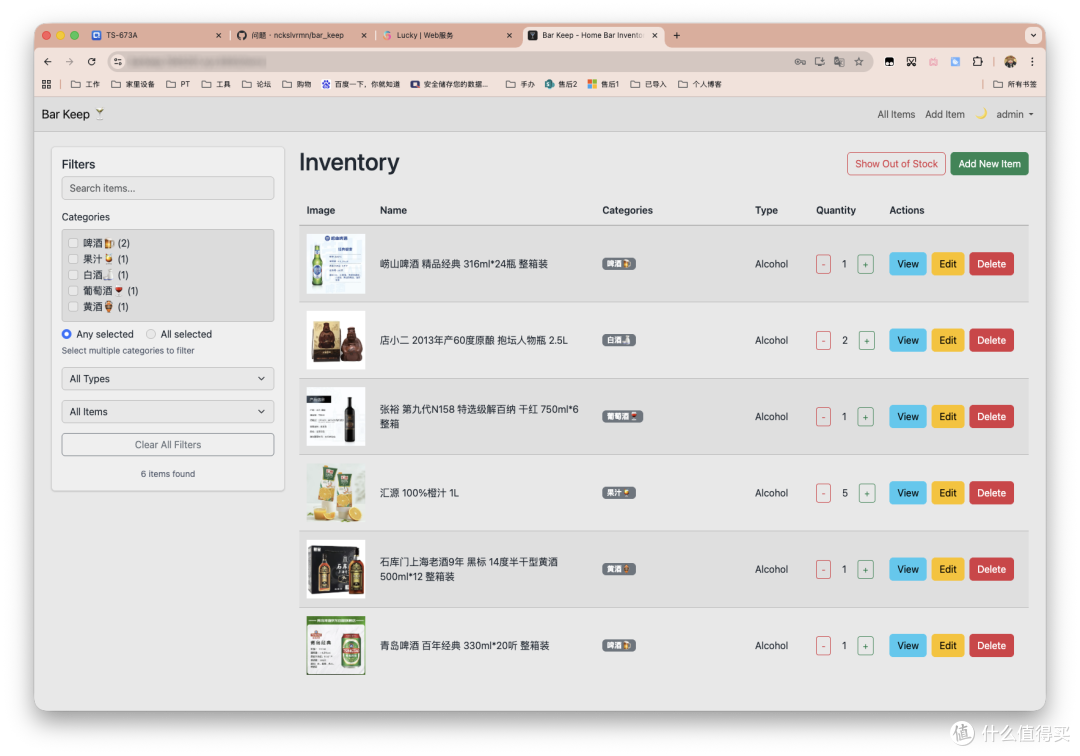1080x756 pixels.
Task: Click the 葡萄酒 category badge
Action: [x=623, y=417]
